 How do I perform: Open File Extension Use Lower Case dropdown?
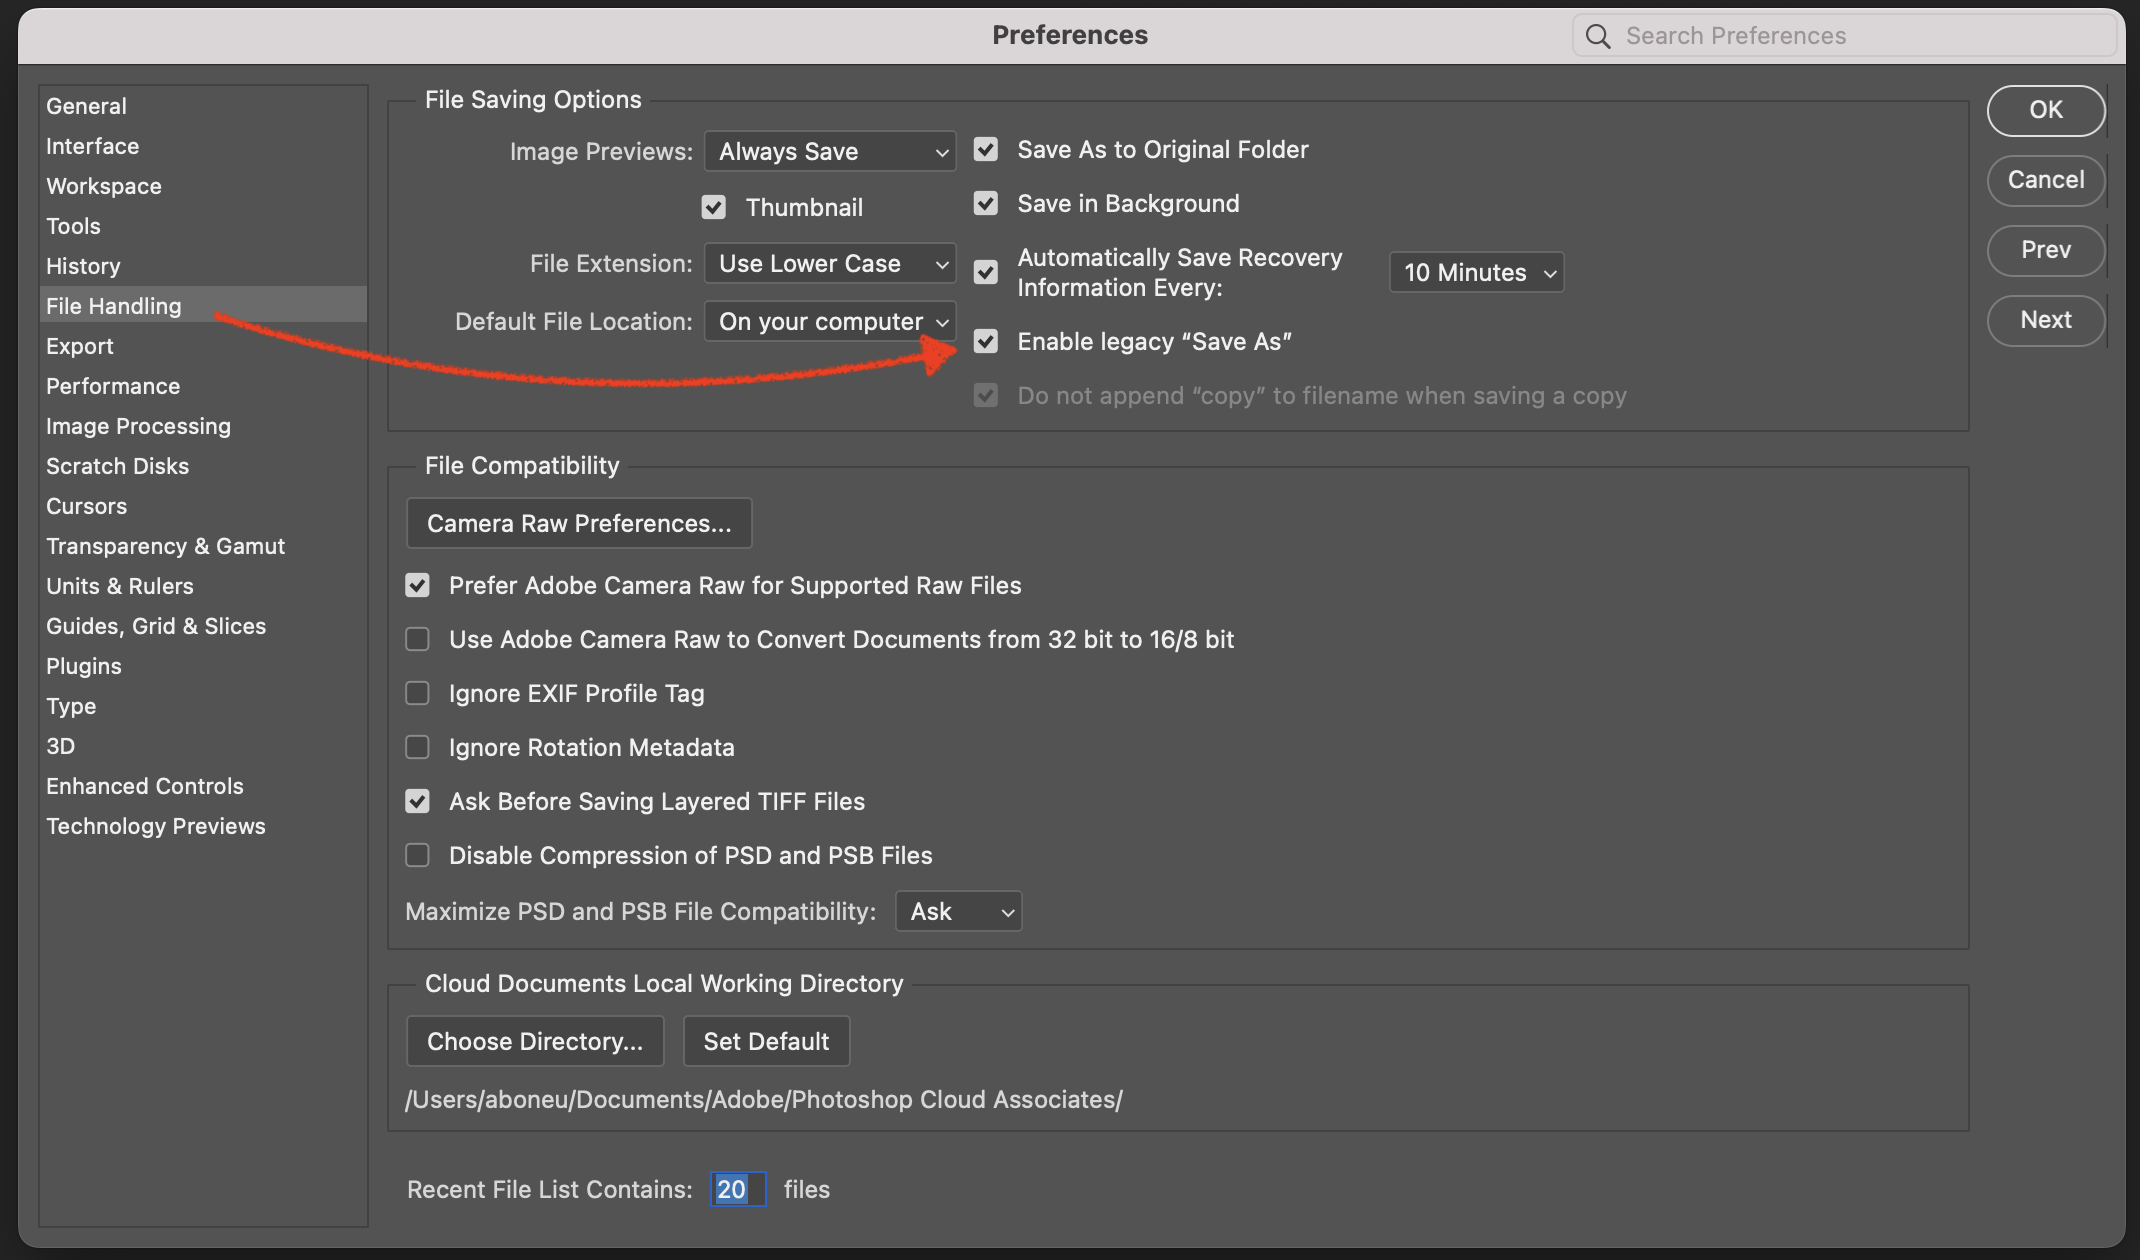click(x=830, y=264)
